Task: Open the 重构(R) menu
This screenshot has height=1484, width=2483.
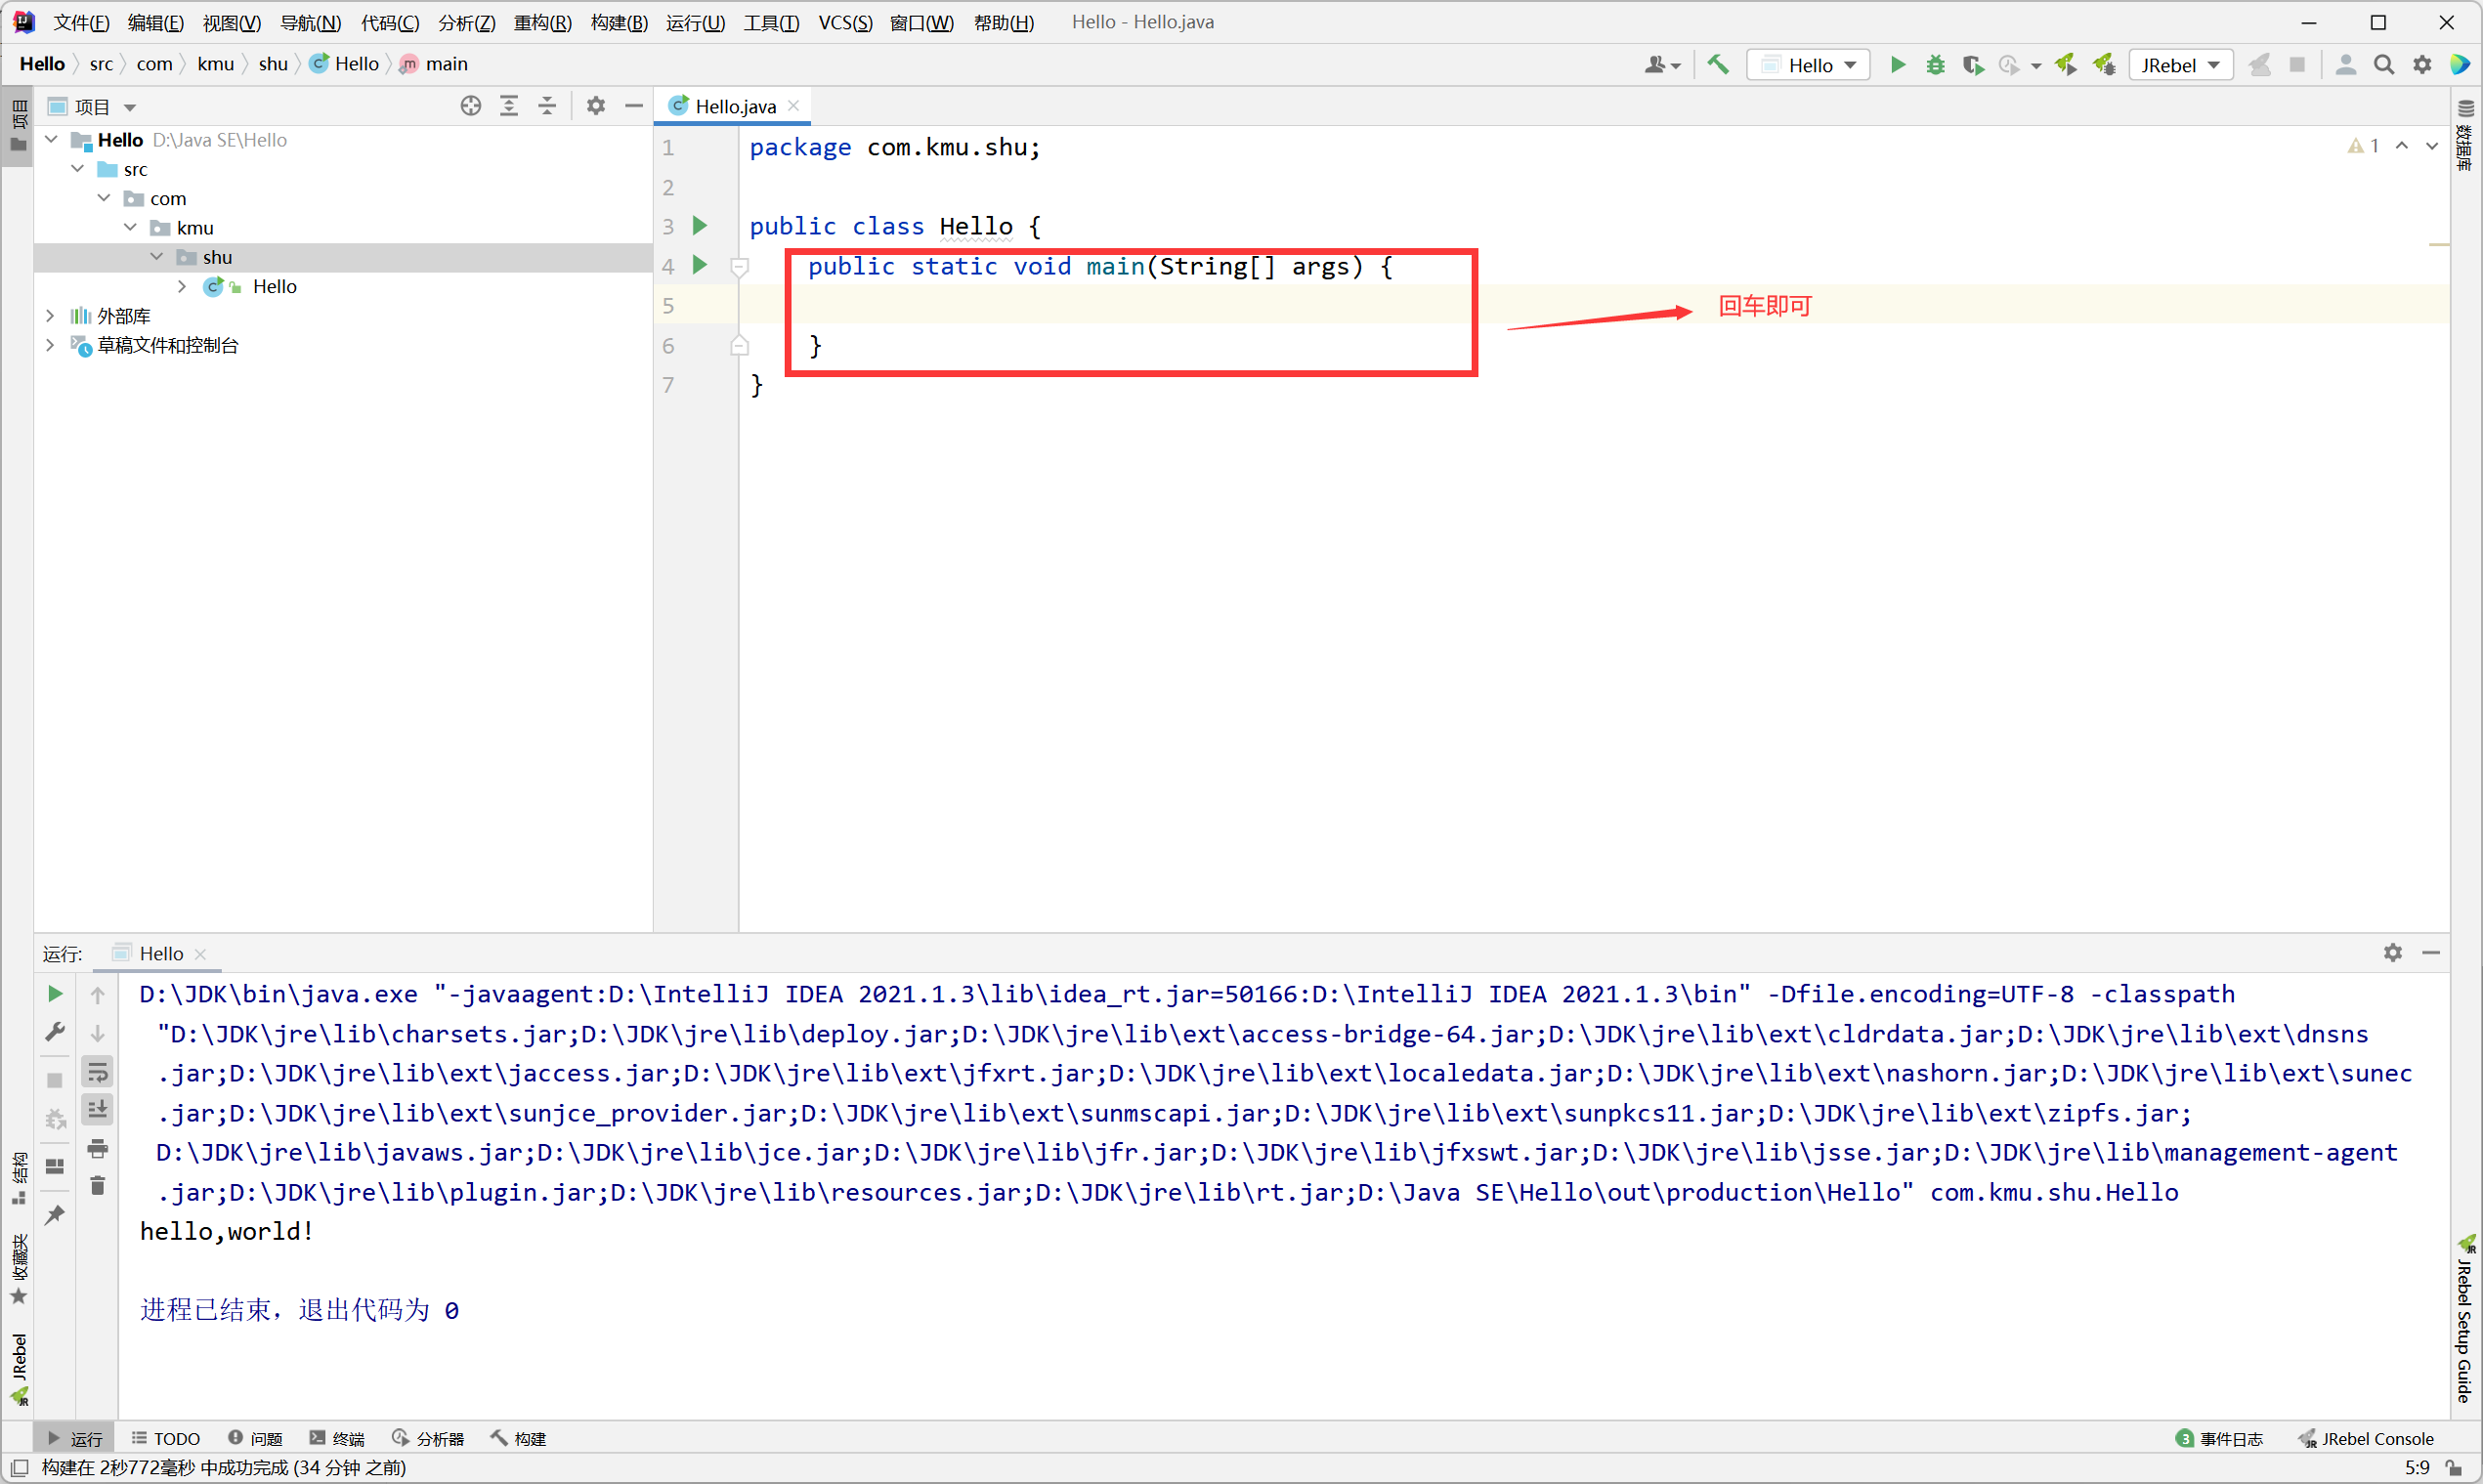Action: pyautogui.click(x=542, y=22)
